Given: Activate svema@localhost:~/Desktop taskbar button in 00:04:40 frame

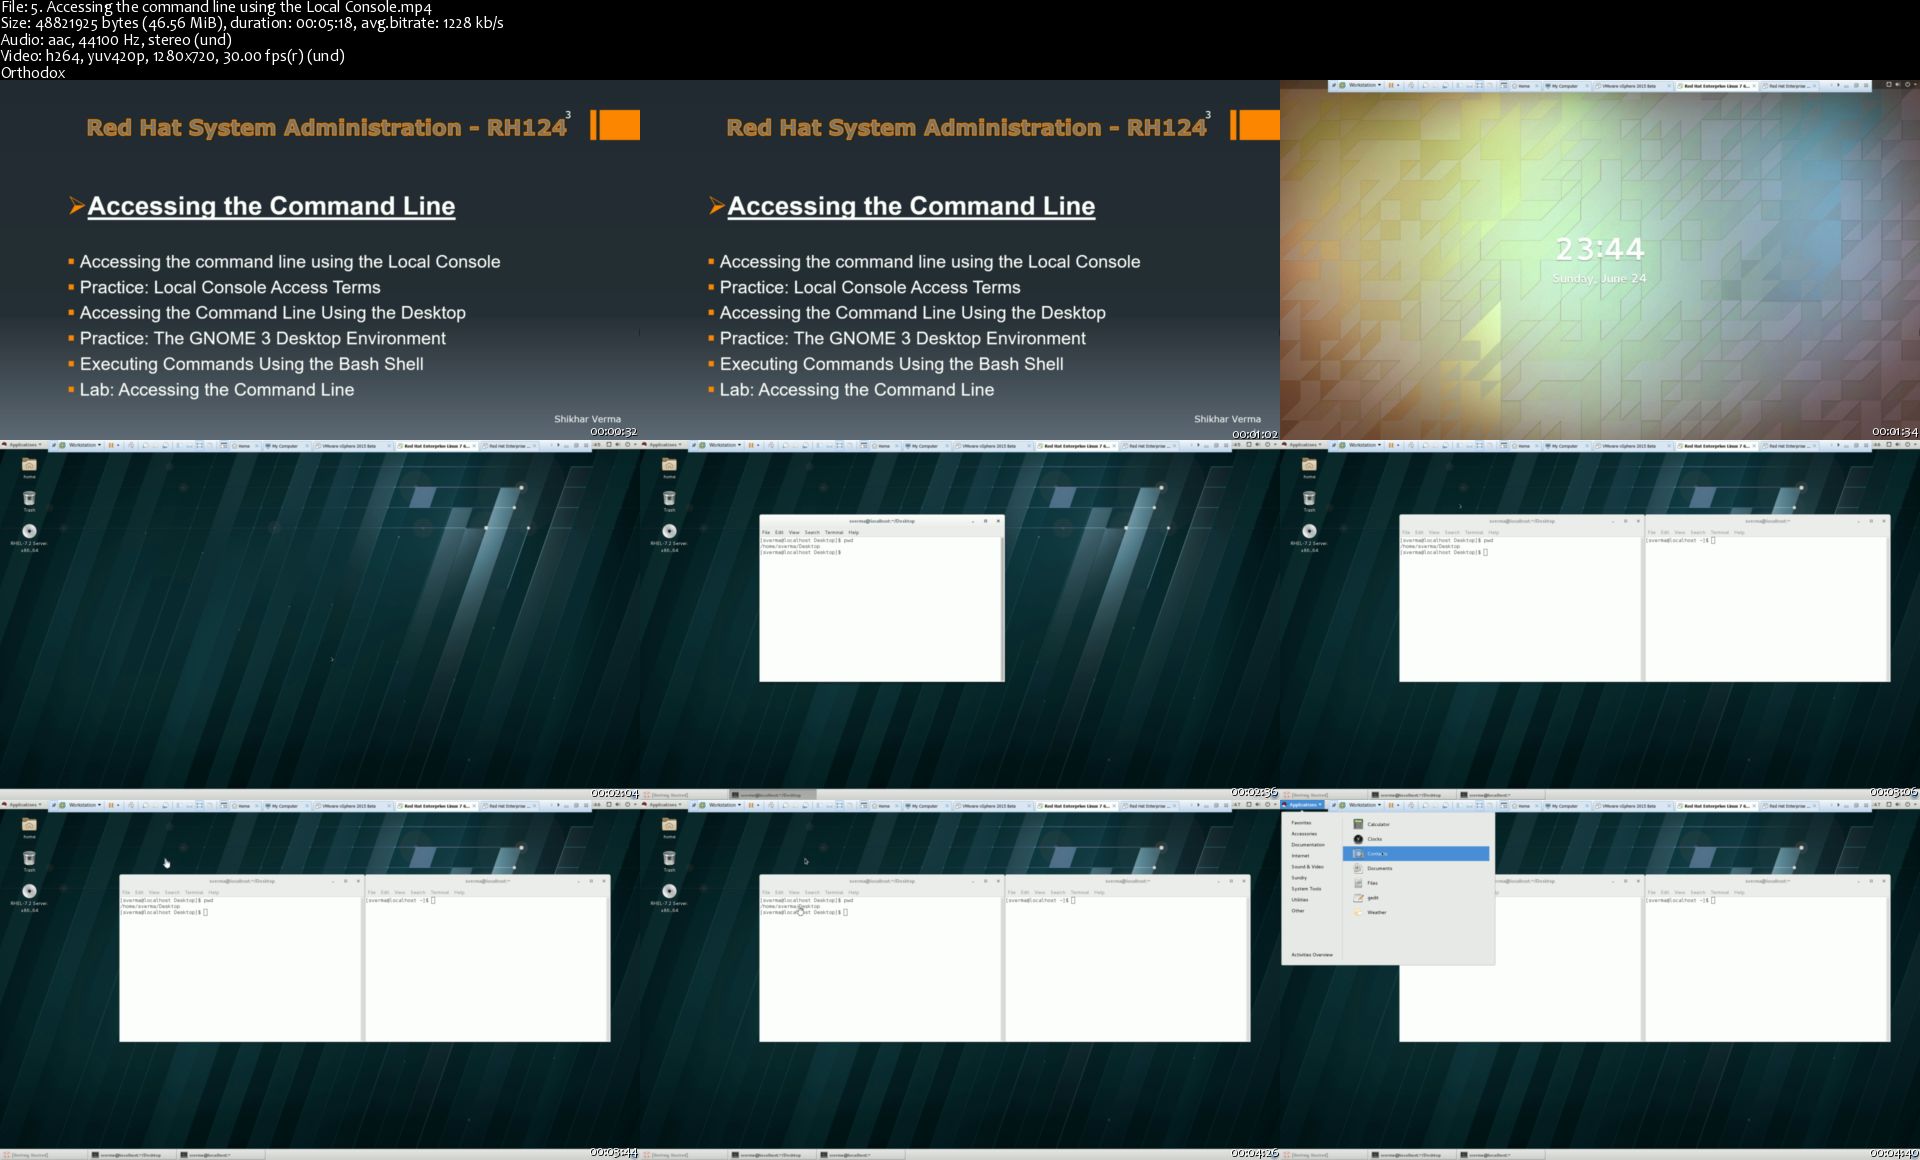Looking at the screenshot, I should [x=1412, y=1155].
